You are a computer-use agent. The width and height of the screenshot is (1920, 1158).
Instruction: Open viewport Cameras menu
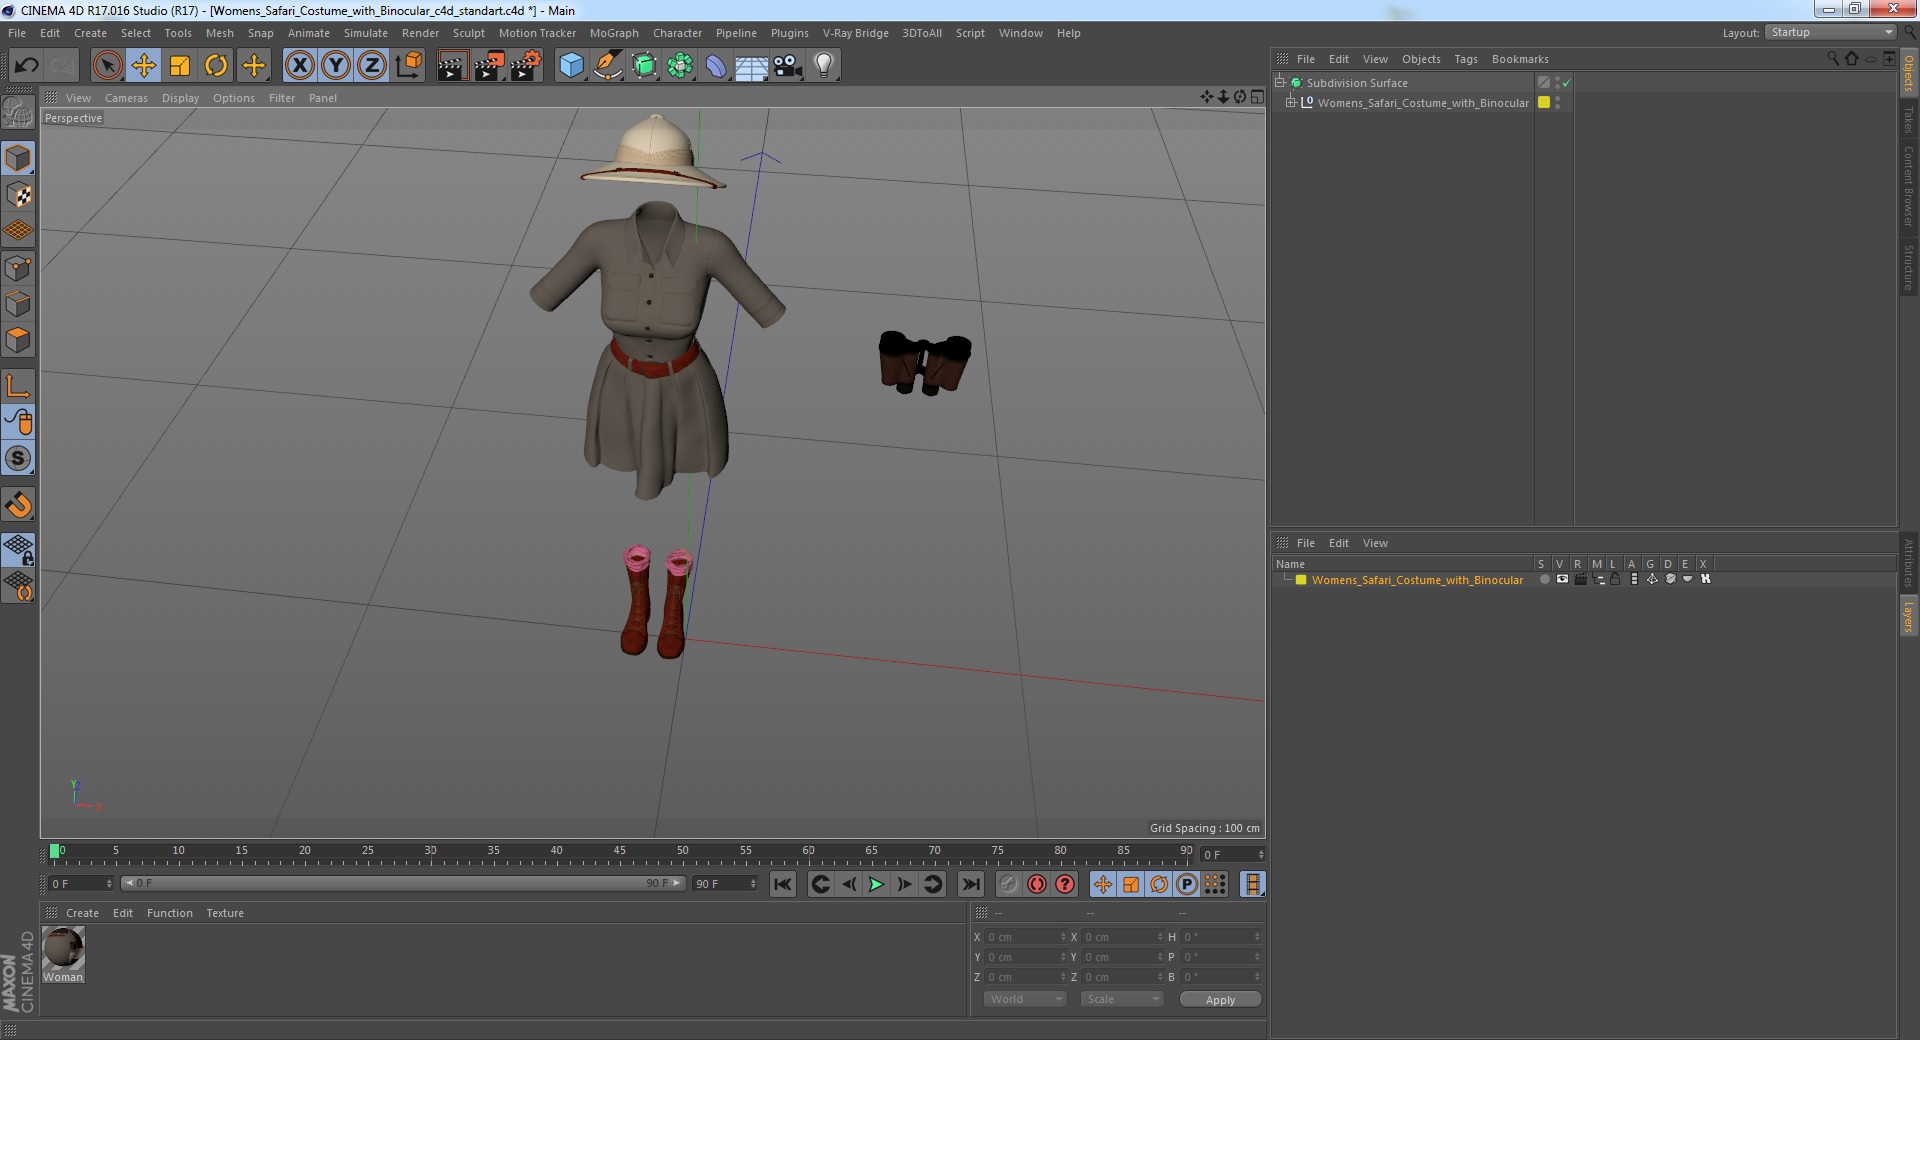point(126,98)
